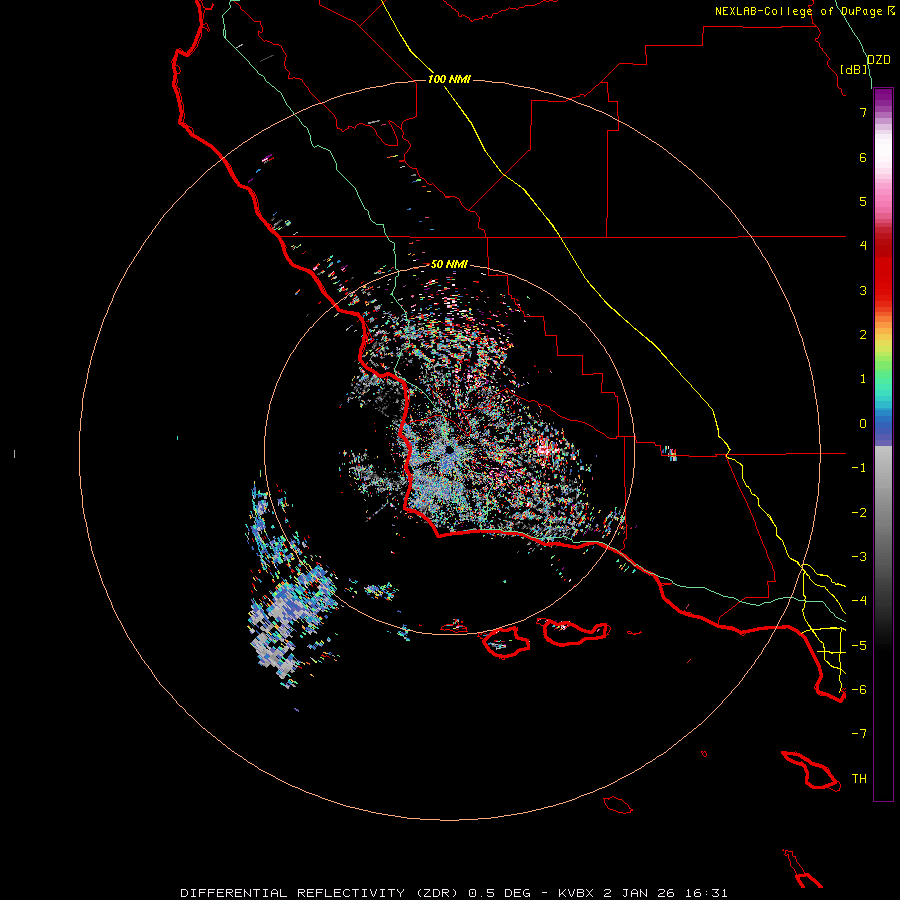Viewport: 900px width, 900px height.
Task: Click the '50 NMI' range ring label
Action: (449, 264)
